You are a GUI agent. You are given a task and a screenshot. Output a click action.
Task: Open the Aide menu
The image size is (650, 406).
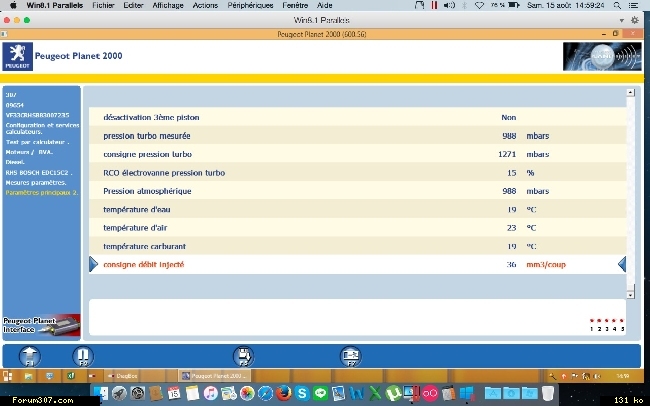click(325, 5)
